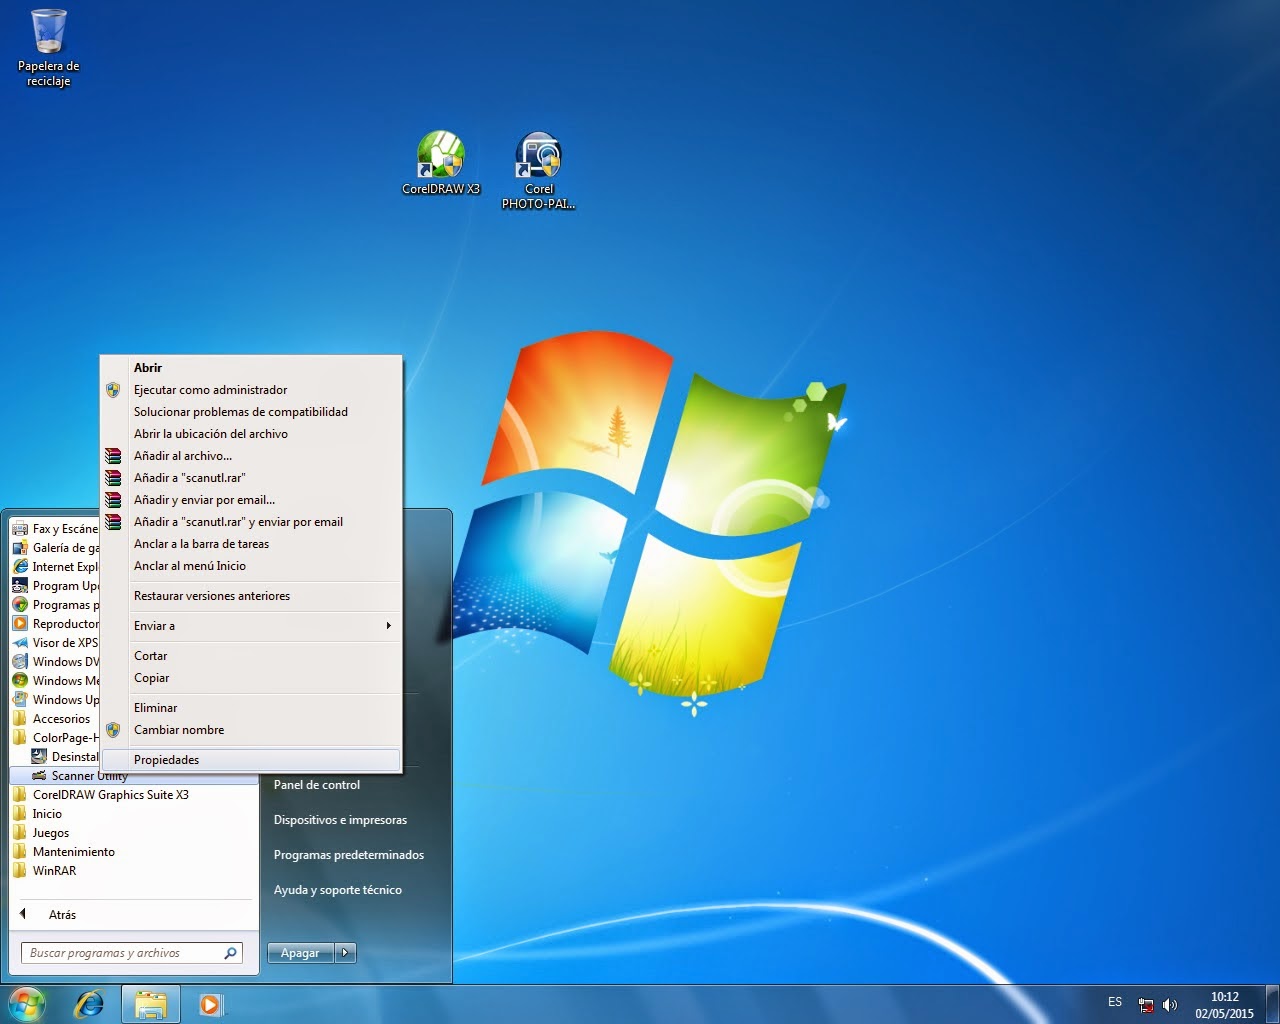The width and height of the screenshot is (1280, 1024).
Task: Select the CorelDRAW X3 desktop shortcut
Action: pyautogui.click(x=441, y=163)
